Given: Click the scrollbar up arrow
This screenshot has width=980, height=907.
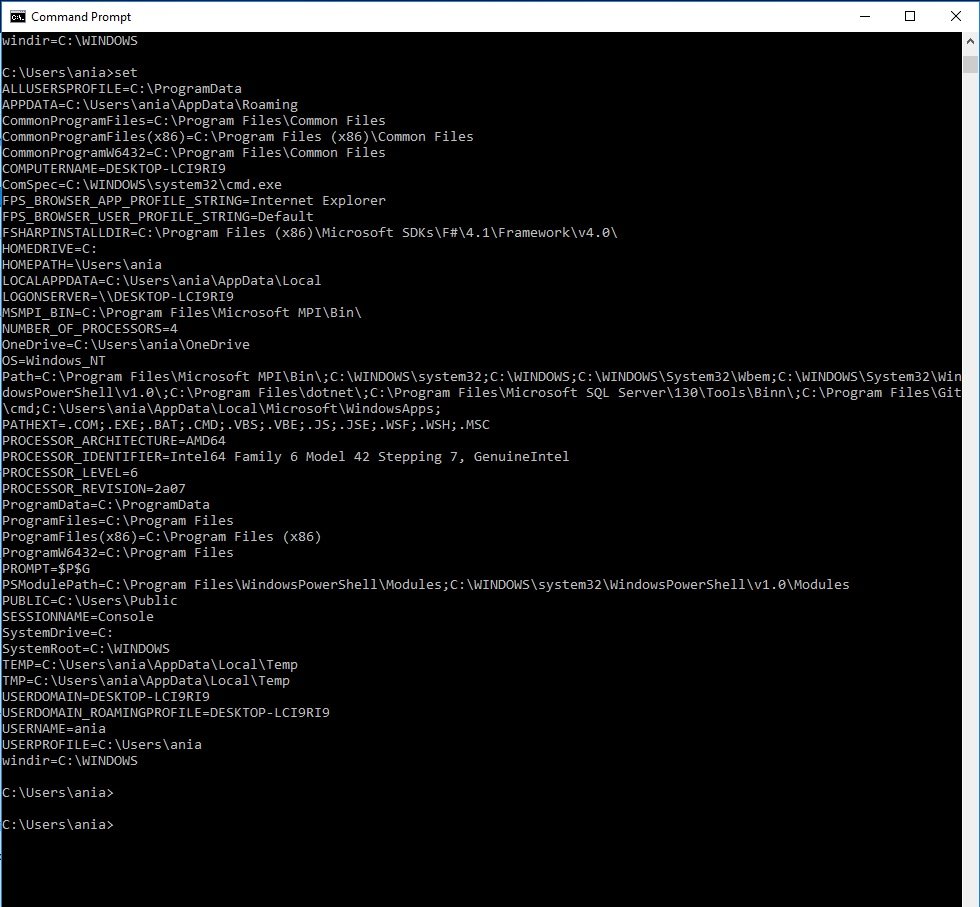Looking at the screenshot, I should click(x=970, y=41).
